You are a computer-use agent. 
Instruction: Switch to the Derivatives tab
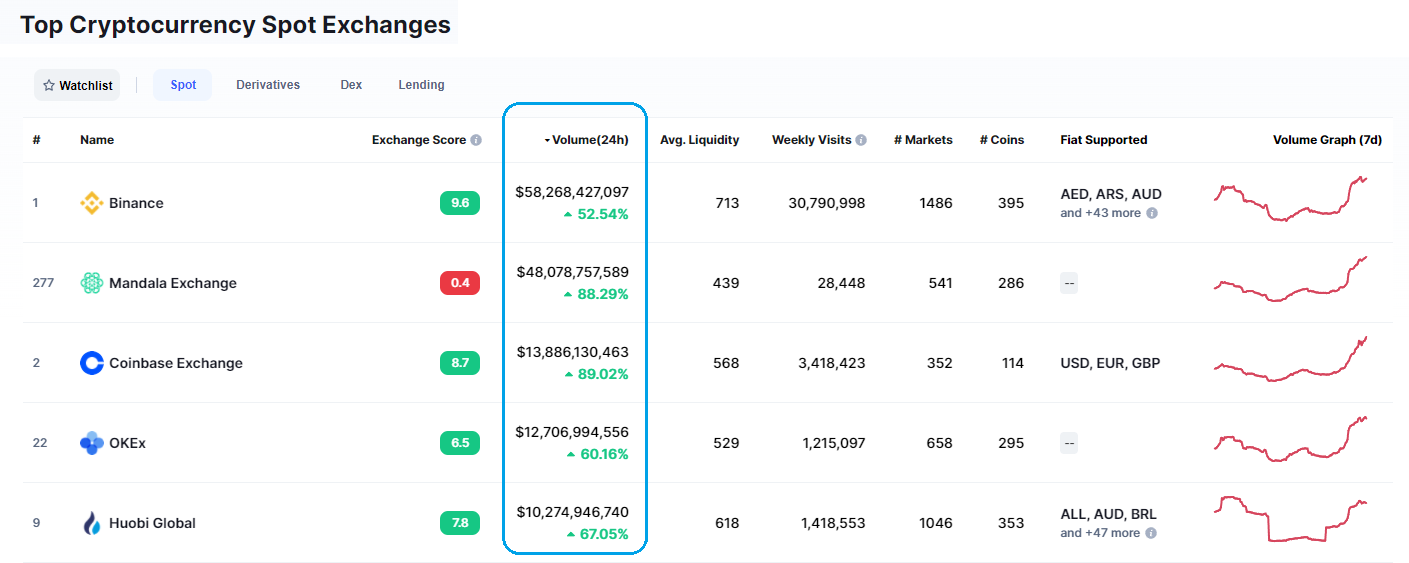[268, 85]
